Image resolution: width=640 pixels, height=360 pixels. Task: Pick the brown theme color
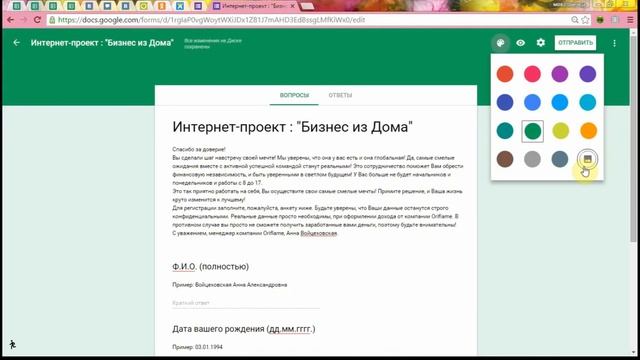point(505,159)
